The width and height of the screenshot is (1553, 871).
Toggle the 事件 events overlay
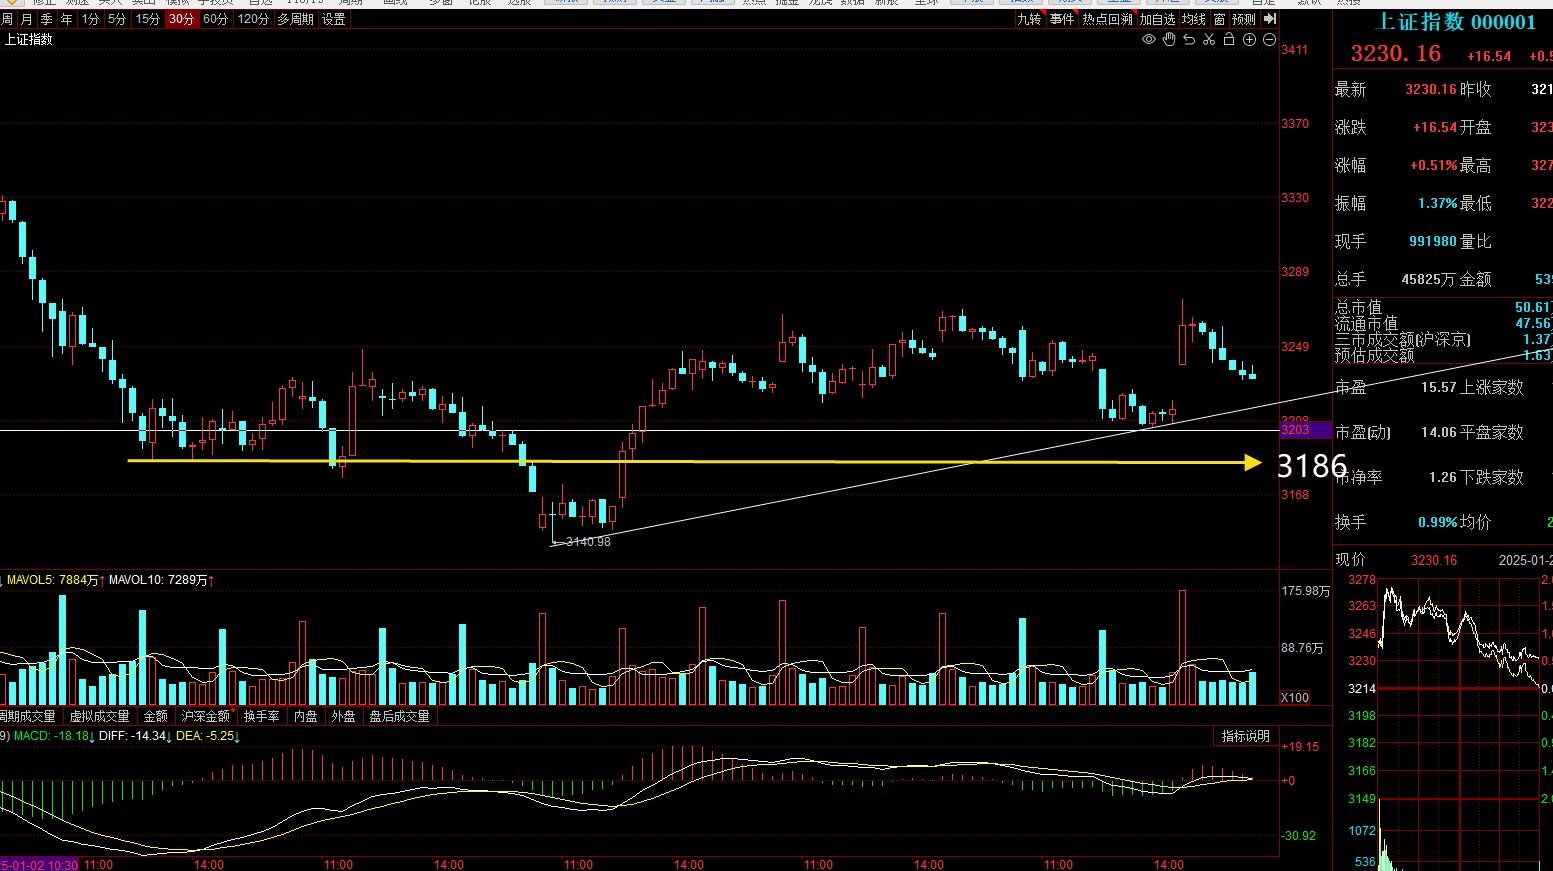(1062, 19)
